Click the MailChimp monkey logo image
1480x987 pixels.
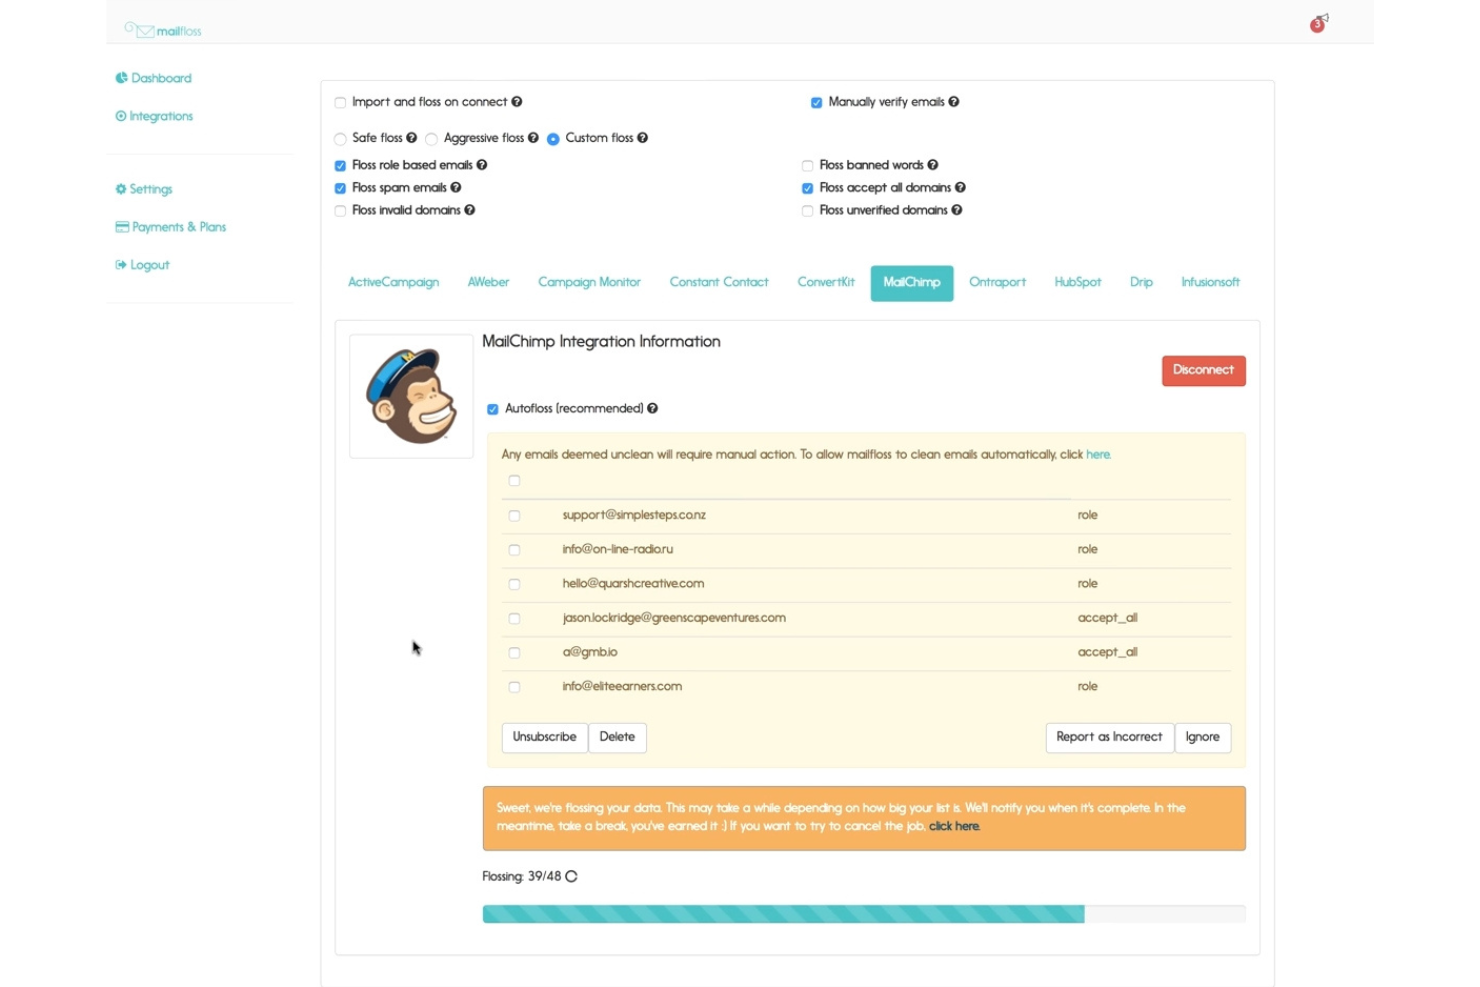[411, 396]
